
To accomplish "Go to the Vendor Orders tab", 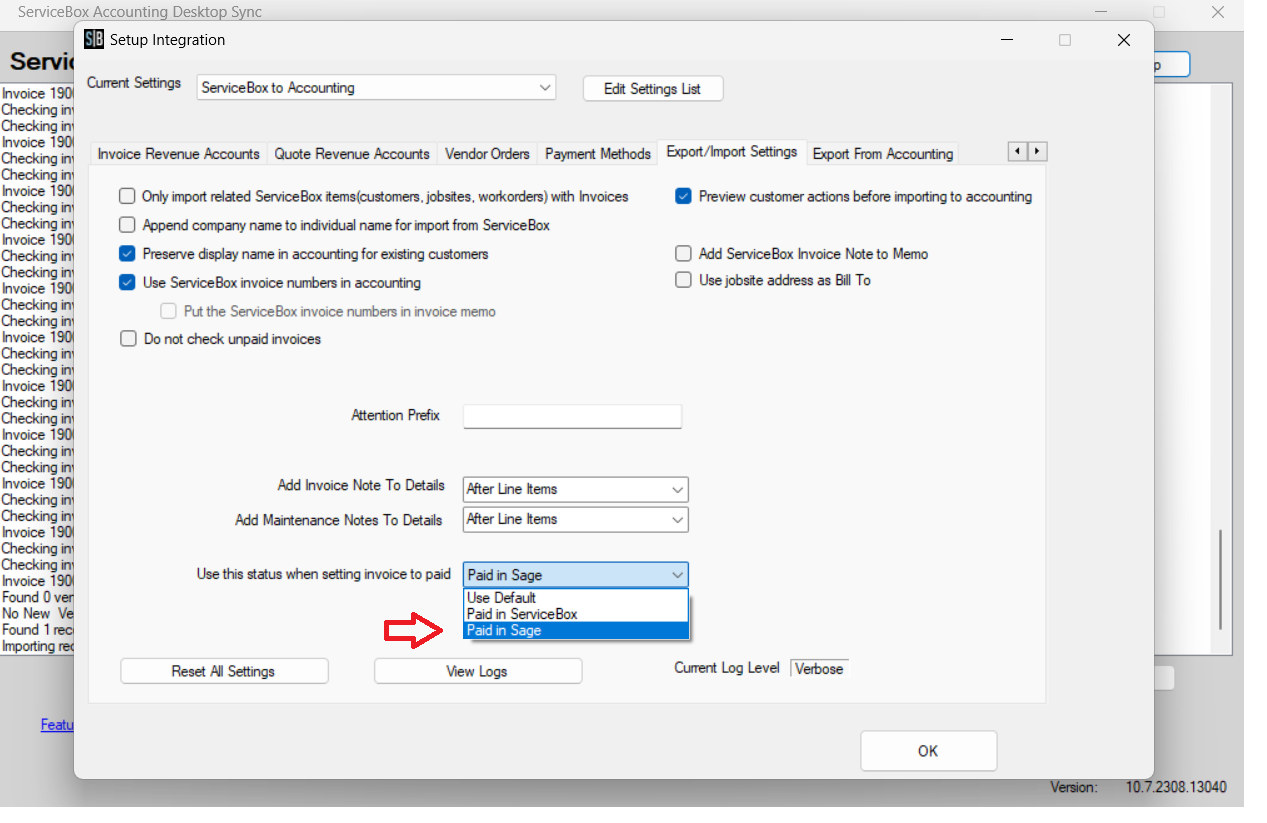I will (x=487, y=154).
